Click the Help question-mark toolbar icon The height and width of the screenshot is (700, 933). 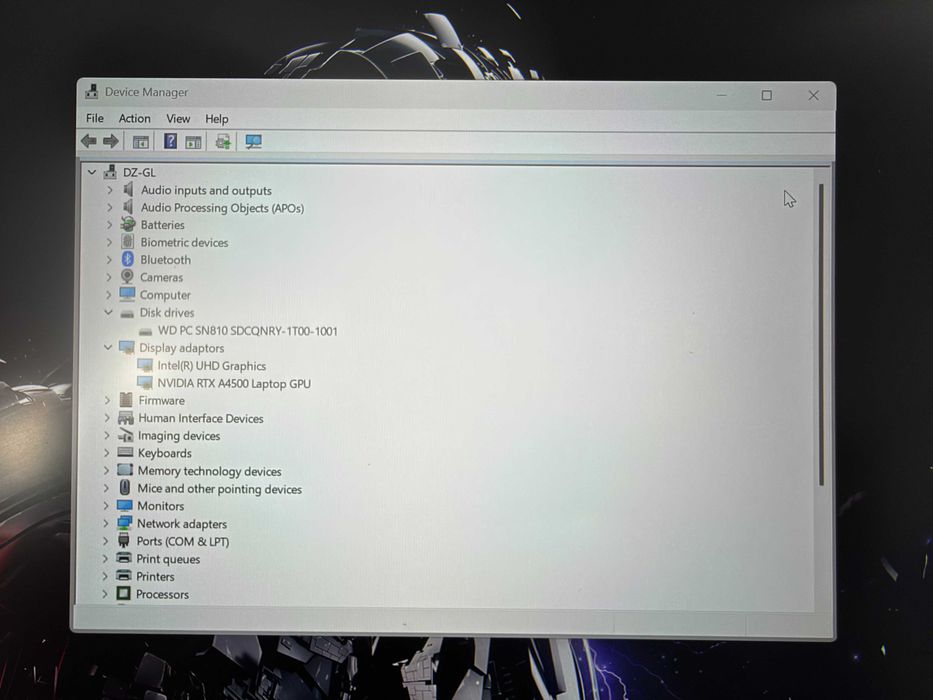pos(170,141)
